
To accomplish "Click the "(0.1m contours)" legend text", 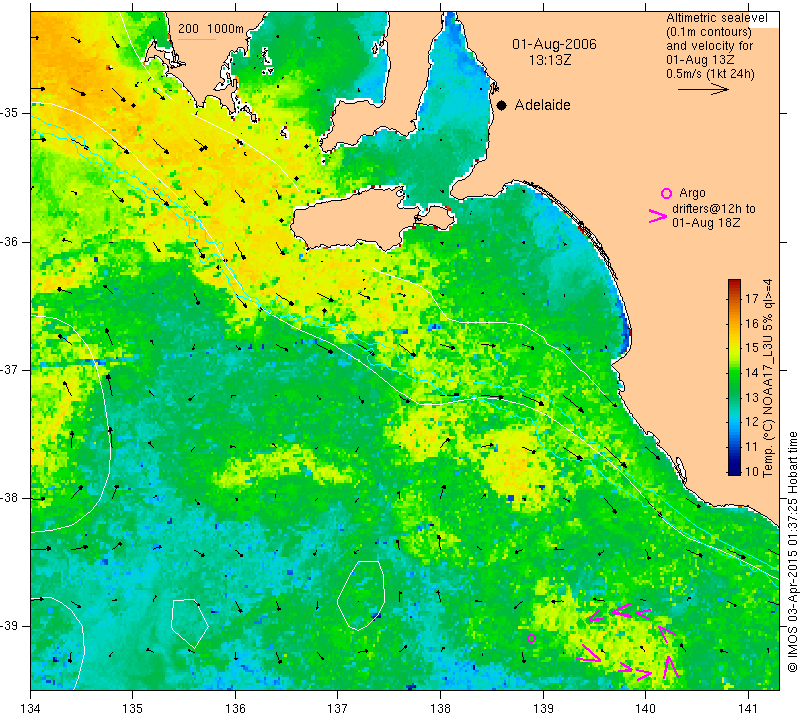I will (x=709, y=32).
